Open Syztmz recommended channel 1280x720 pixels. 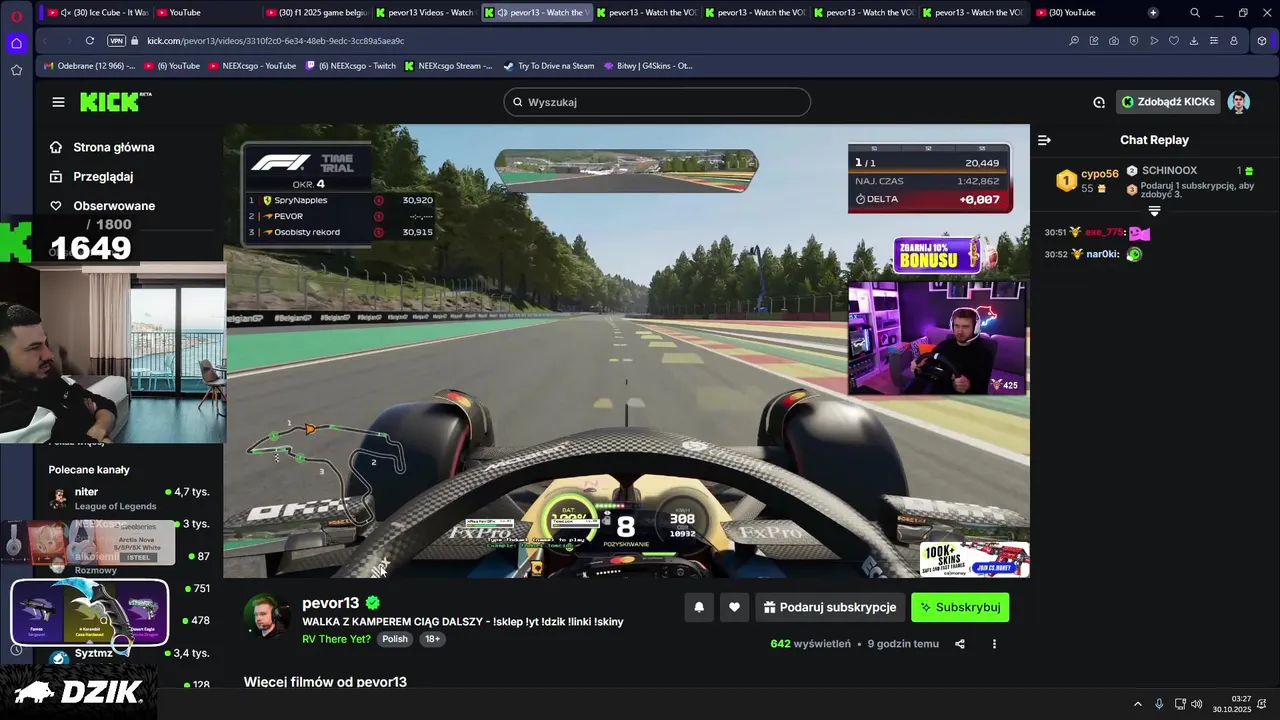130,653
